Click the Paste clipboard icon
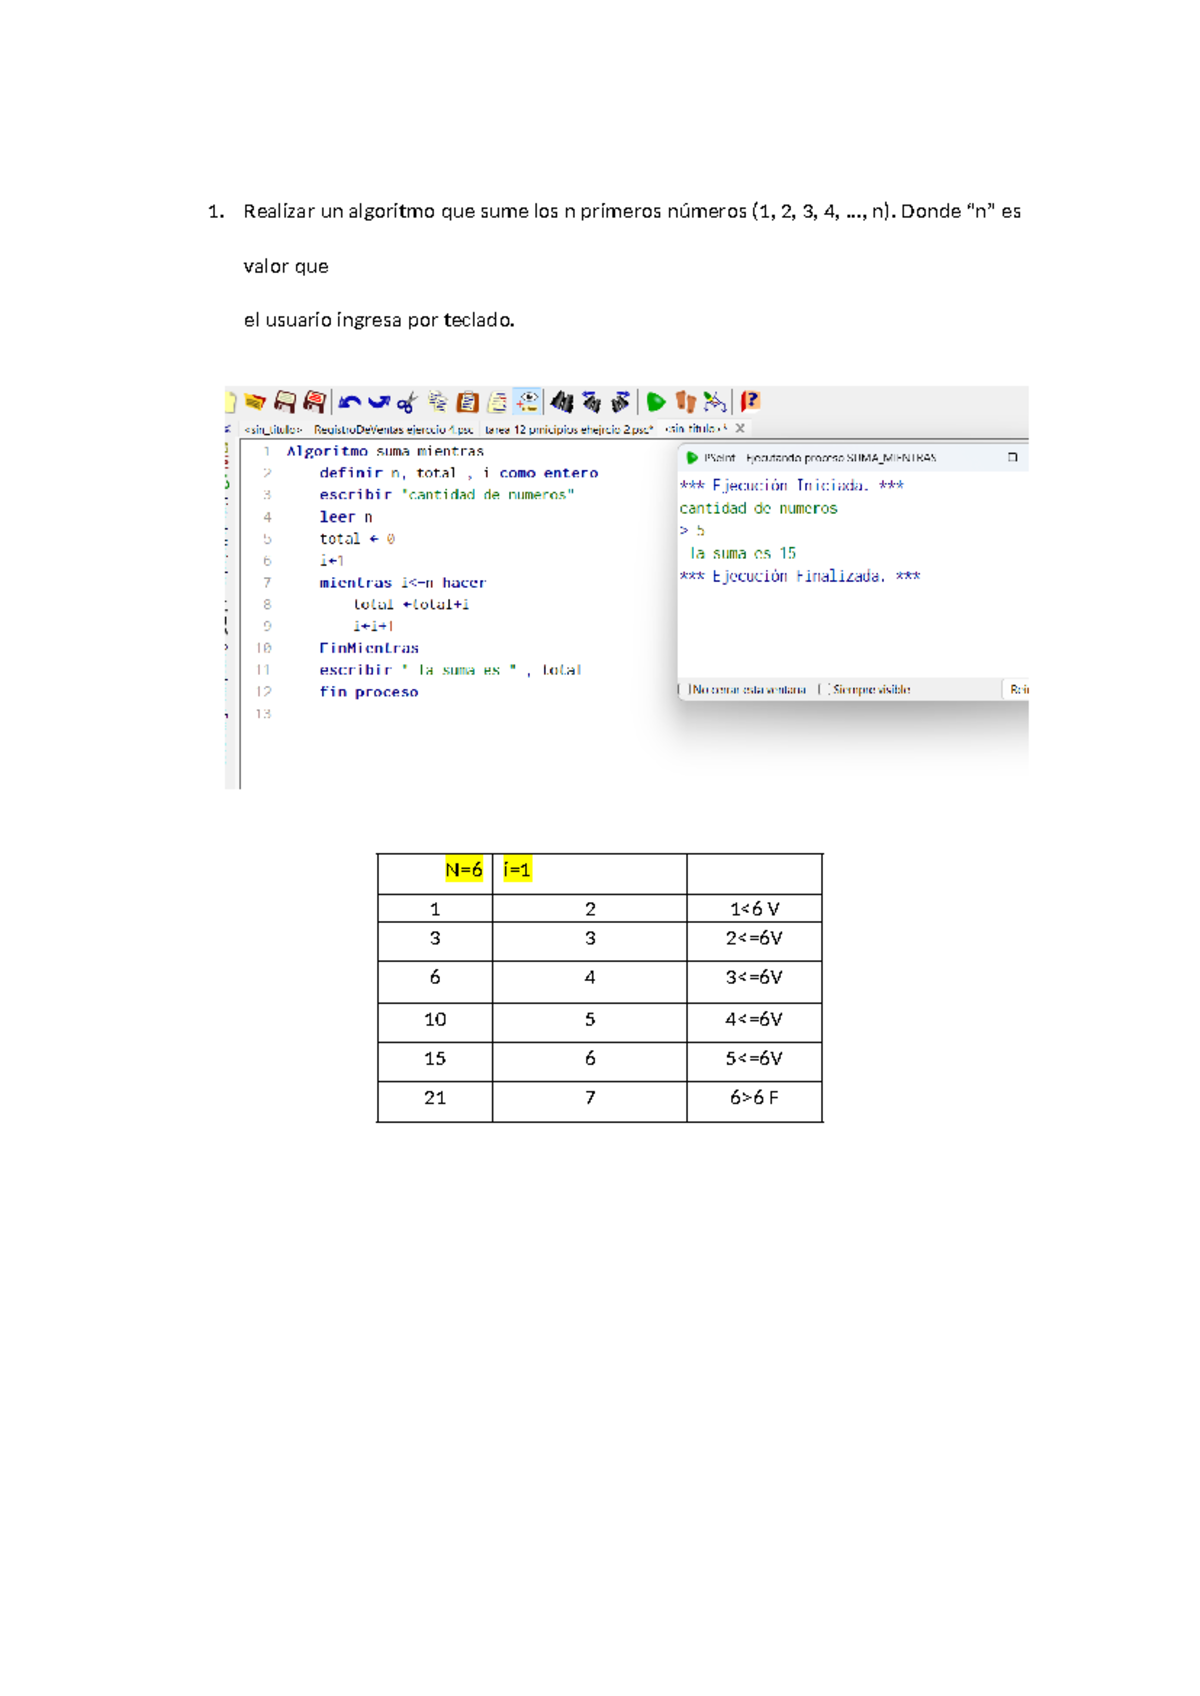The image size is (1200, 1696). coord(467,402)
